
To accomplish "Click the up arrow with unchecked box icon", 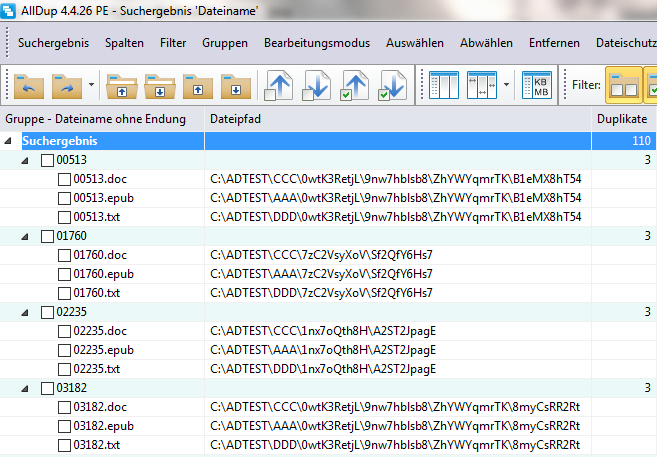I will pos(279,86).
